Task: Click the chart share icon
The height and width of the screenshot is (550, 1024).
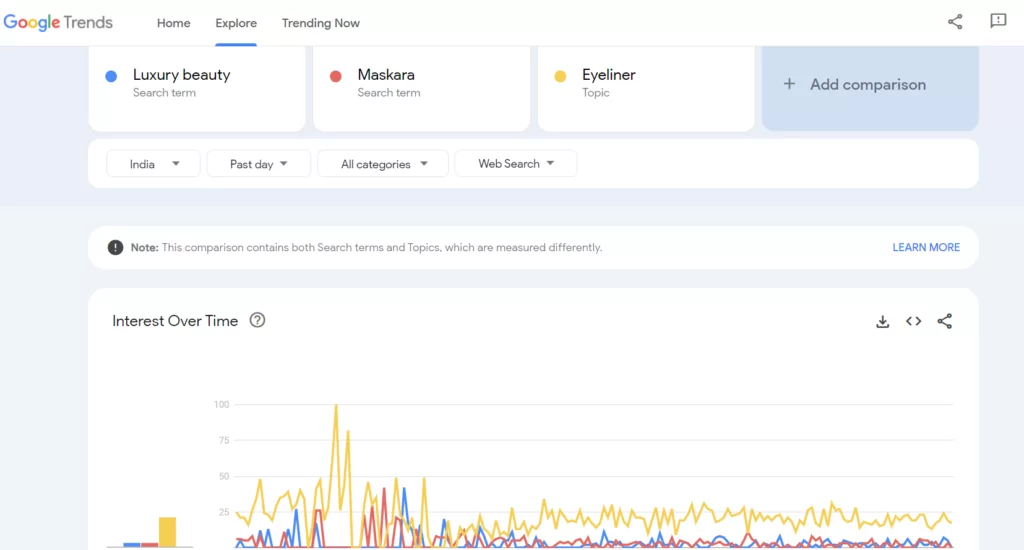Action: click(x=944, y=321)
